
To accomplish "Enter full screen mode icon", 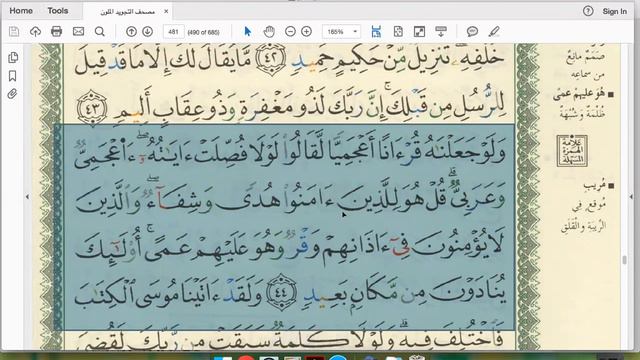I will pos(419,31).
